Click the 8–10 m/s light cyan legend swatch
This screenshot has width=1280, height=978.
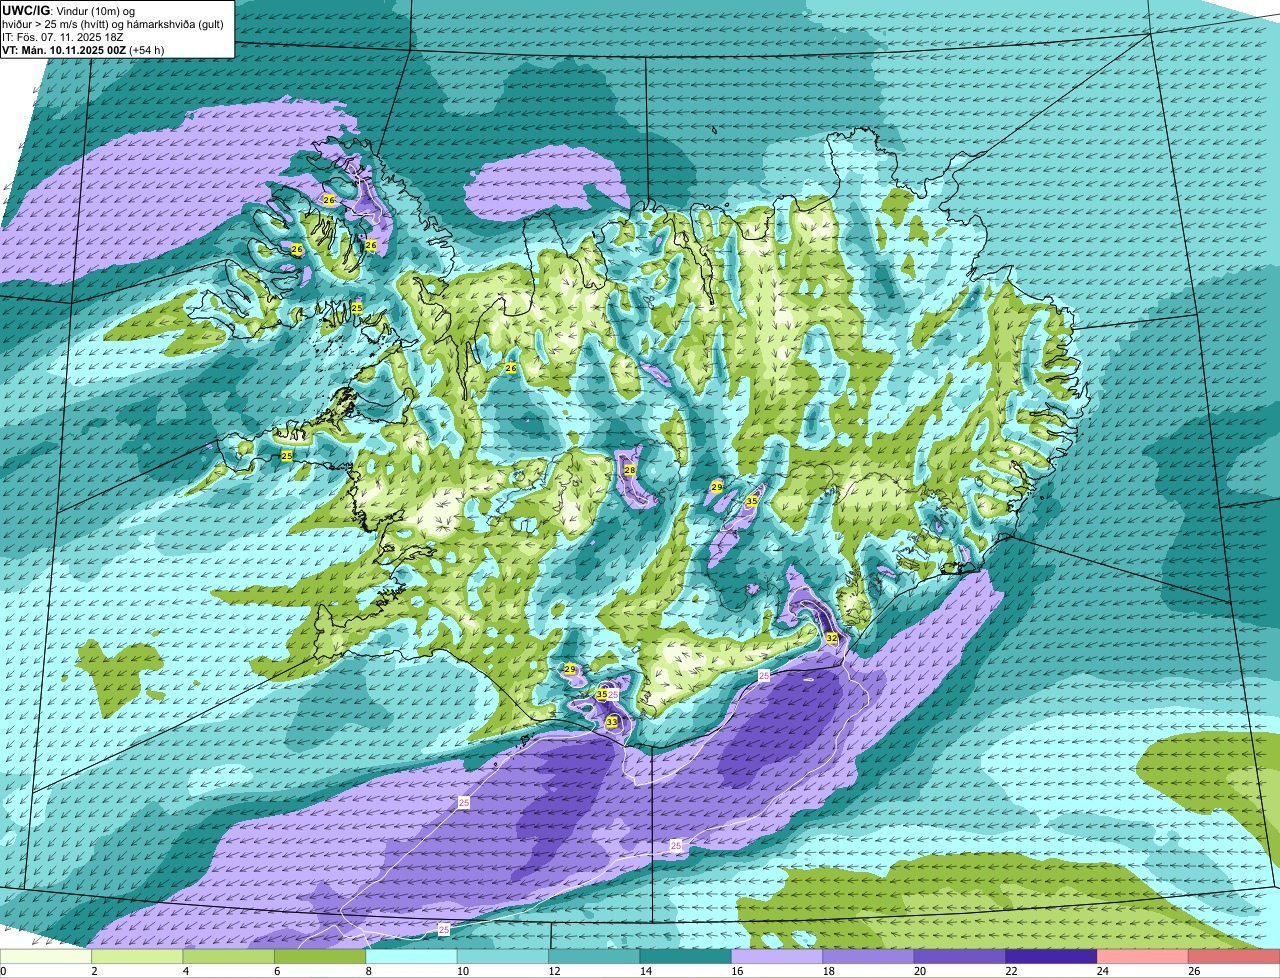point(412,957)
